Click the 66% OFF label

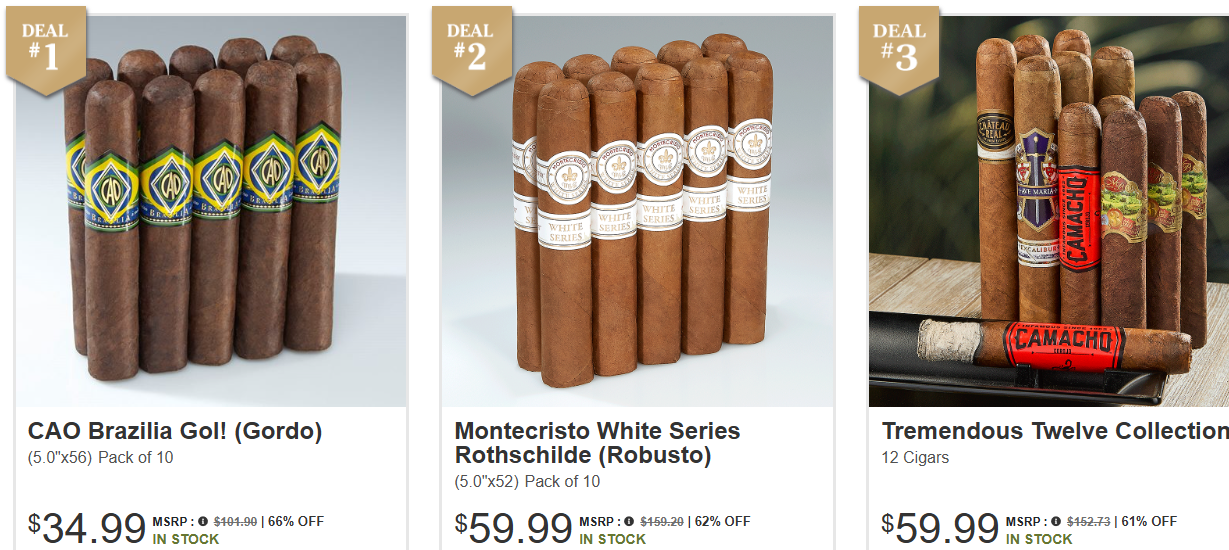coord(297,521)
